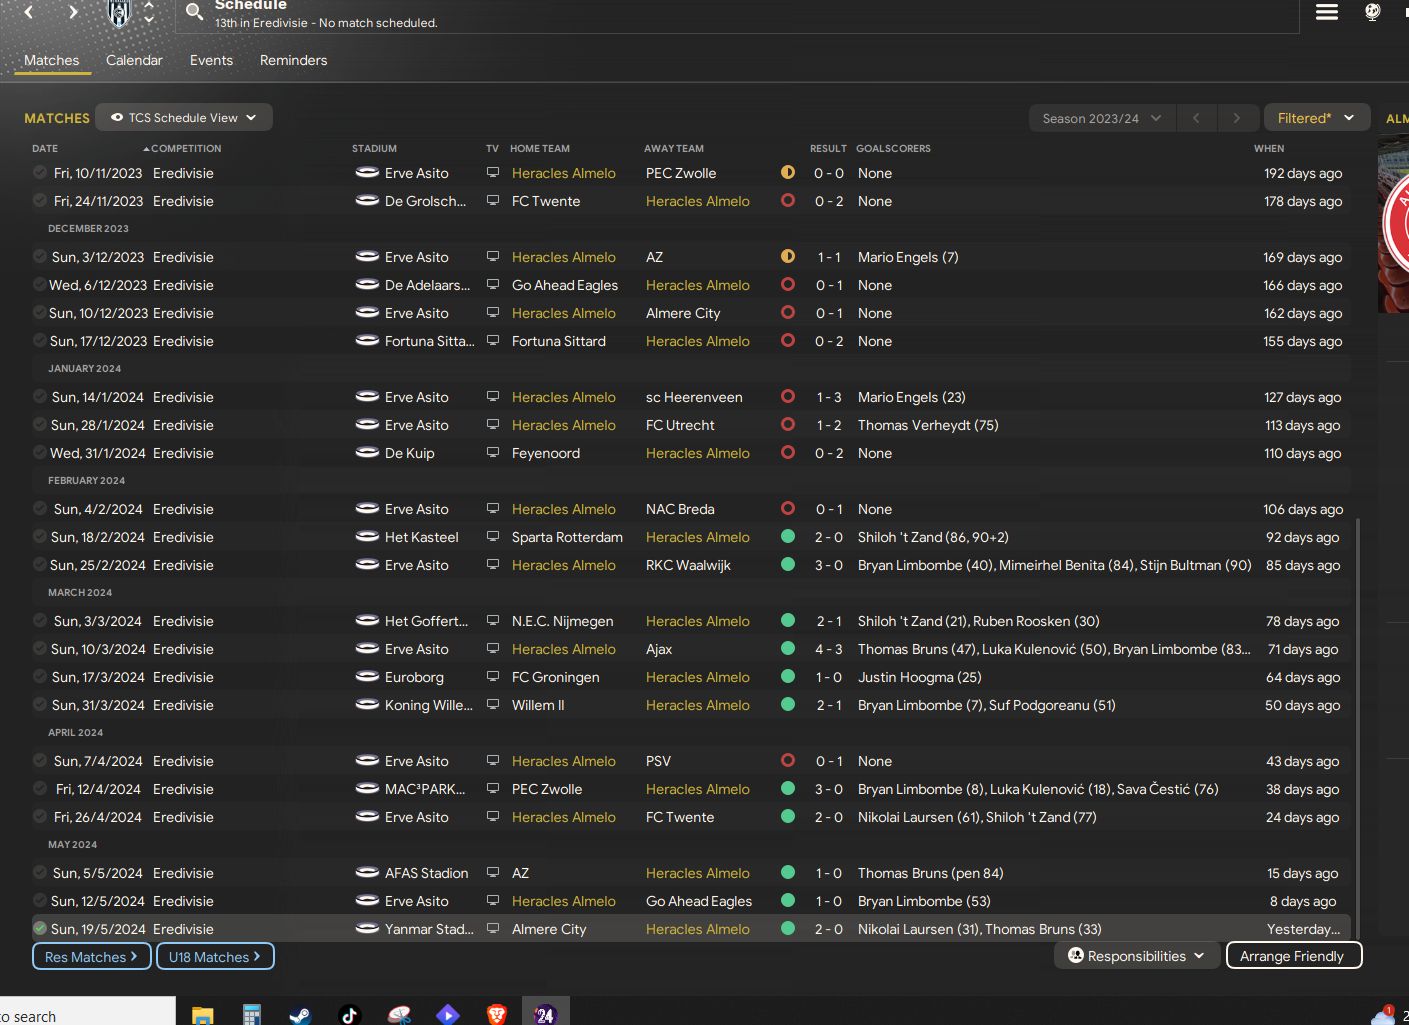Open Heracles Almelo link in 10/11/2023 row
This screenshot has width=1409, height=1025.
coord(564,173)
